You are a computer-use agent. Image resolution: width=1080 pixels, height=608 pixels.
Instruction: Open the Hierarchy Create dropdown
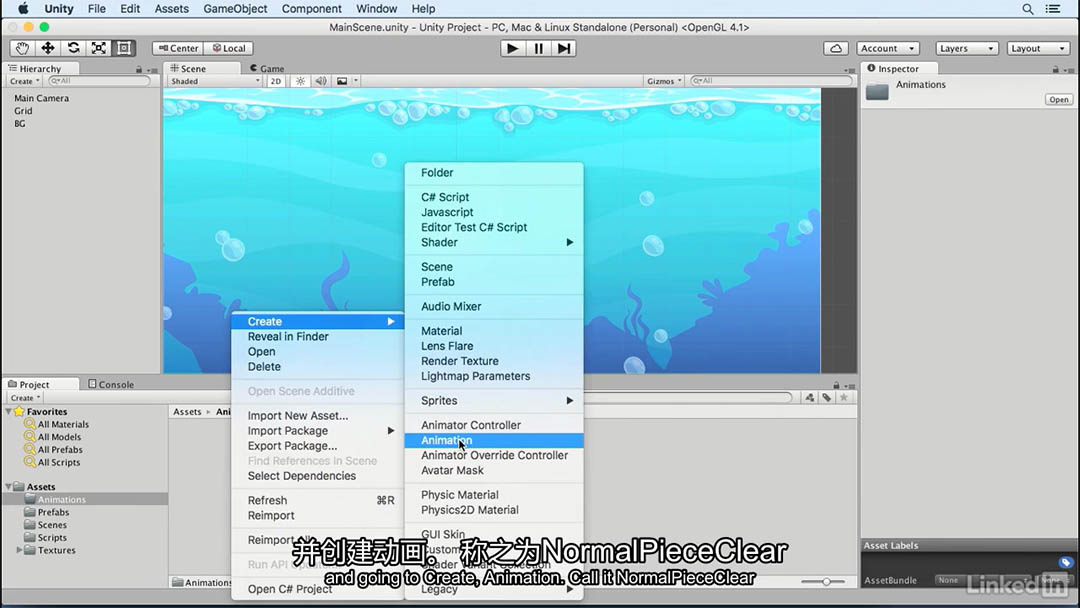24,81
